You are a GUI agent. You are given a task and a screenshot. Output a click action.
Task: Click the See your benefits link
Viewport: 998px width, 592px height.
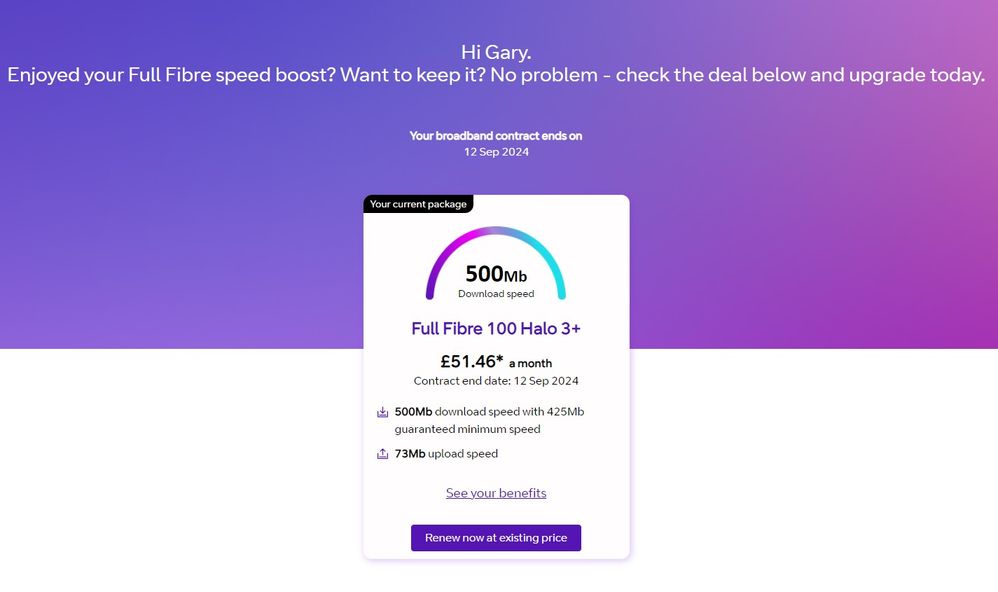[496, 493]
